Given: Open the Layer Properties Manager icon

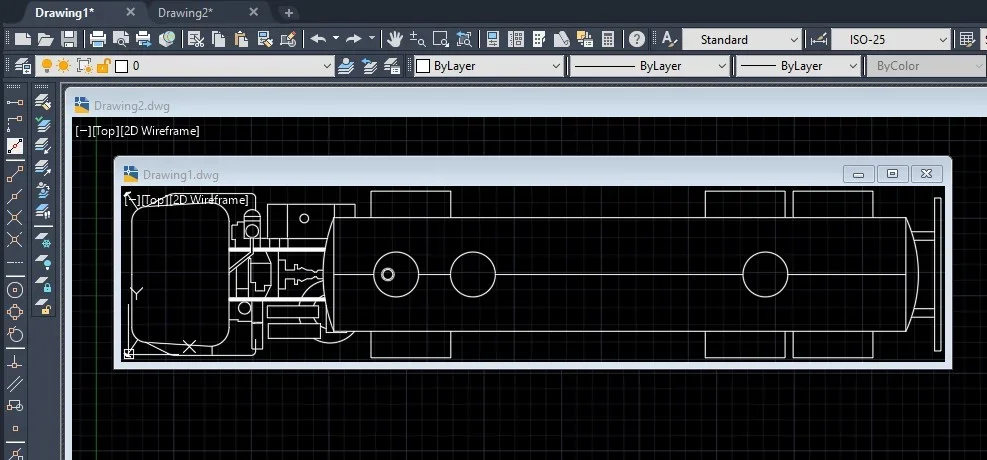Looking at the screenshot, I should point(23,65).
